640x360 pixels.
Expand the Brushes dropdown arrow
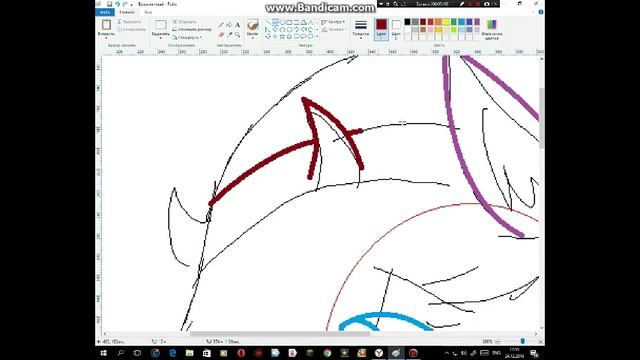coord(253,38)
